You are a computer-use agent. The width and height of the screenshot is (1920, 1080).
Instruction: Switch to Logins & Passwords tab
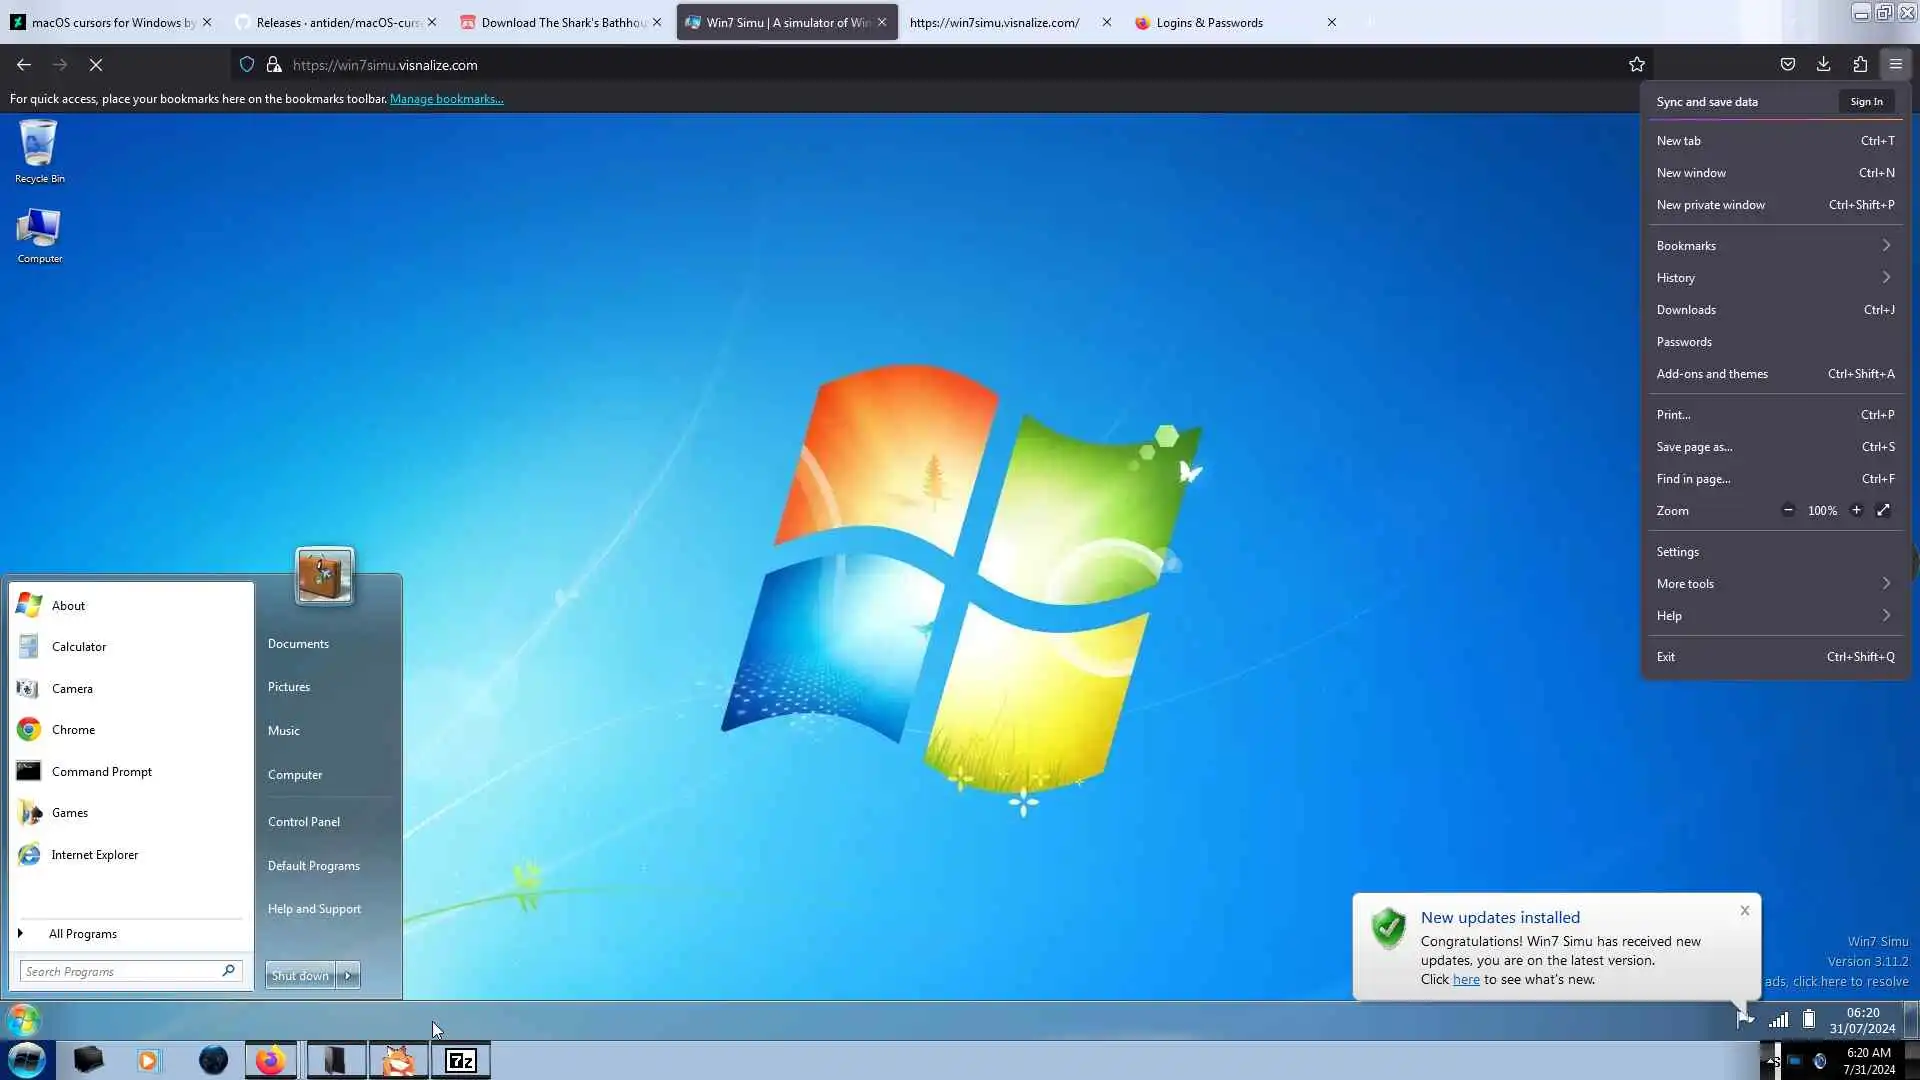[x=1208, y=22]
